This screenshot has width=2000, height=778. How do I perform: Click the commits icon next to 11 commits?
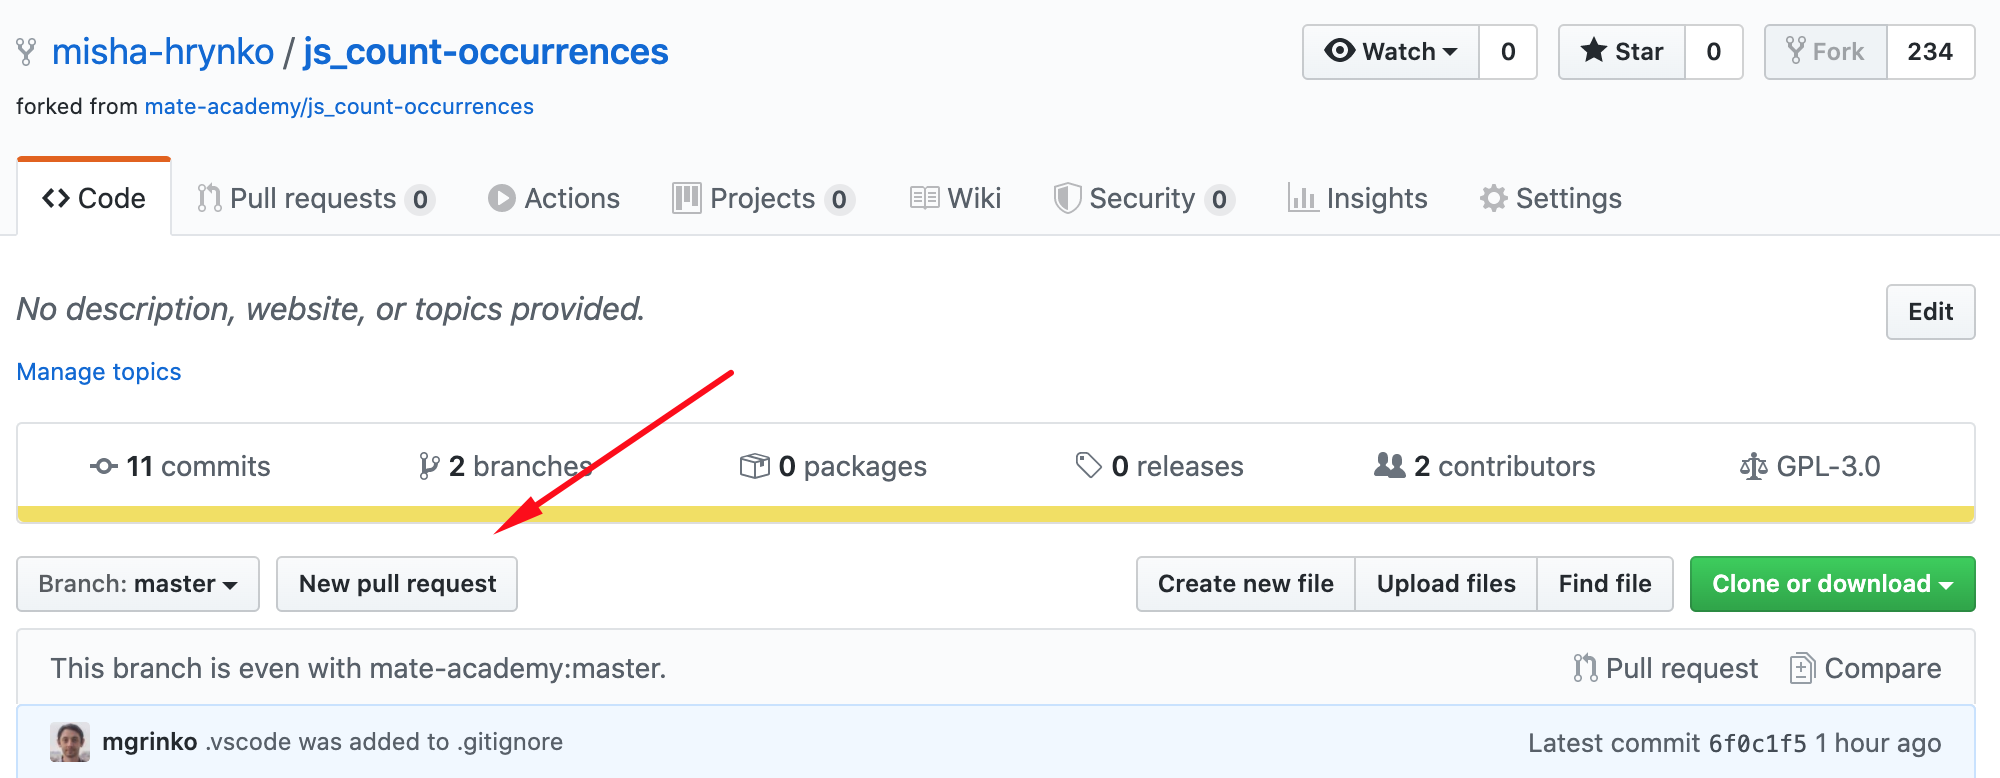click(104, 466)
